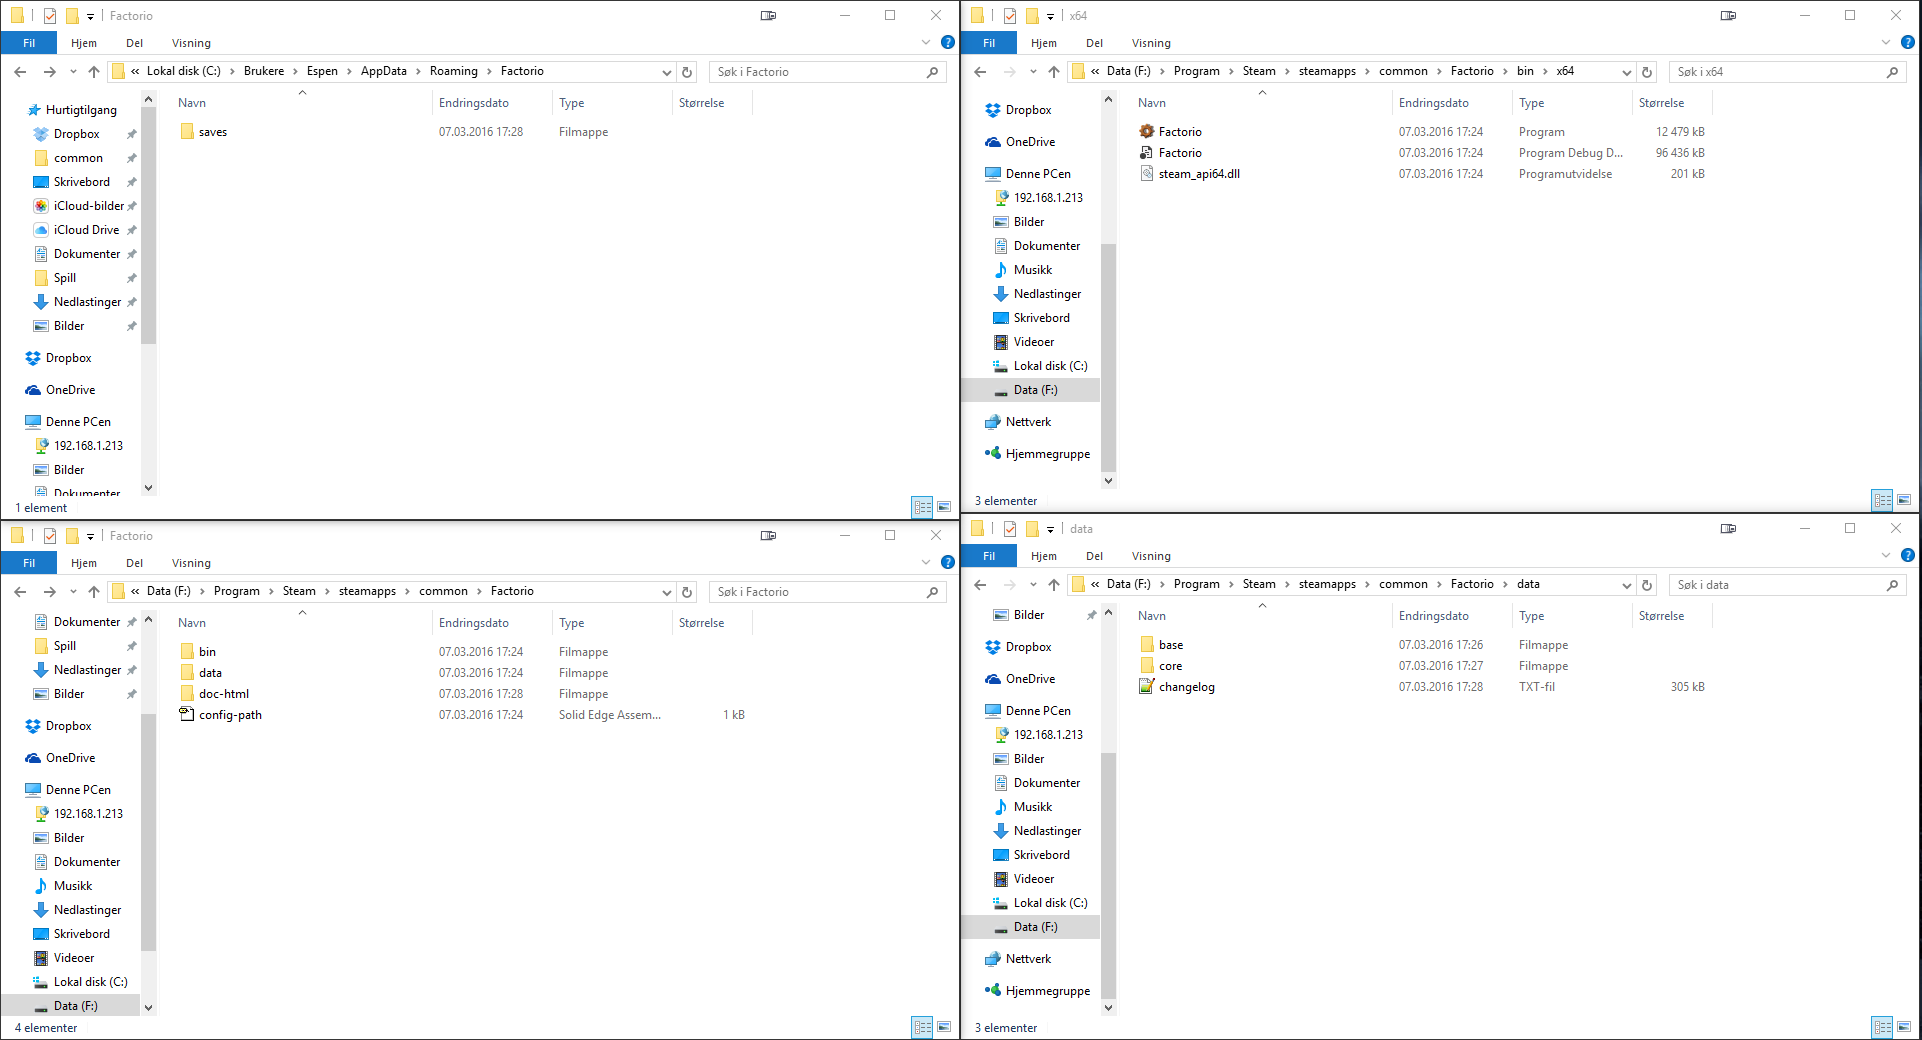Expand the chevron after bin in x64 address bar
This screenshot has height=1040, width=1922.
pyautogui.click(x=1545, y=72)
